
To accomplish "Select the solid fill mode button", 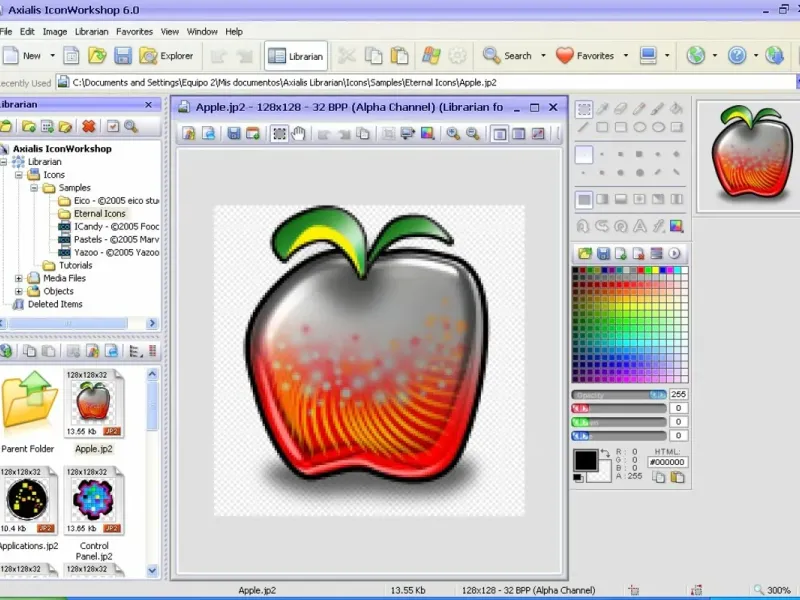I will (x=584, y=199).
